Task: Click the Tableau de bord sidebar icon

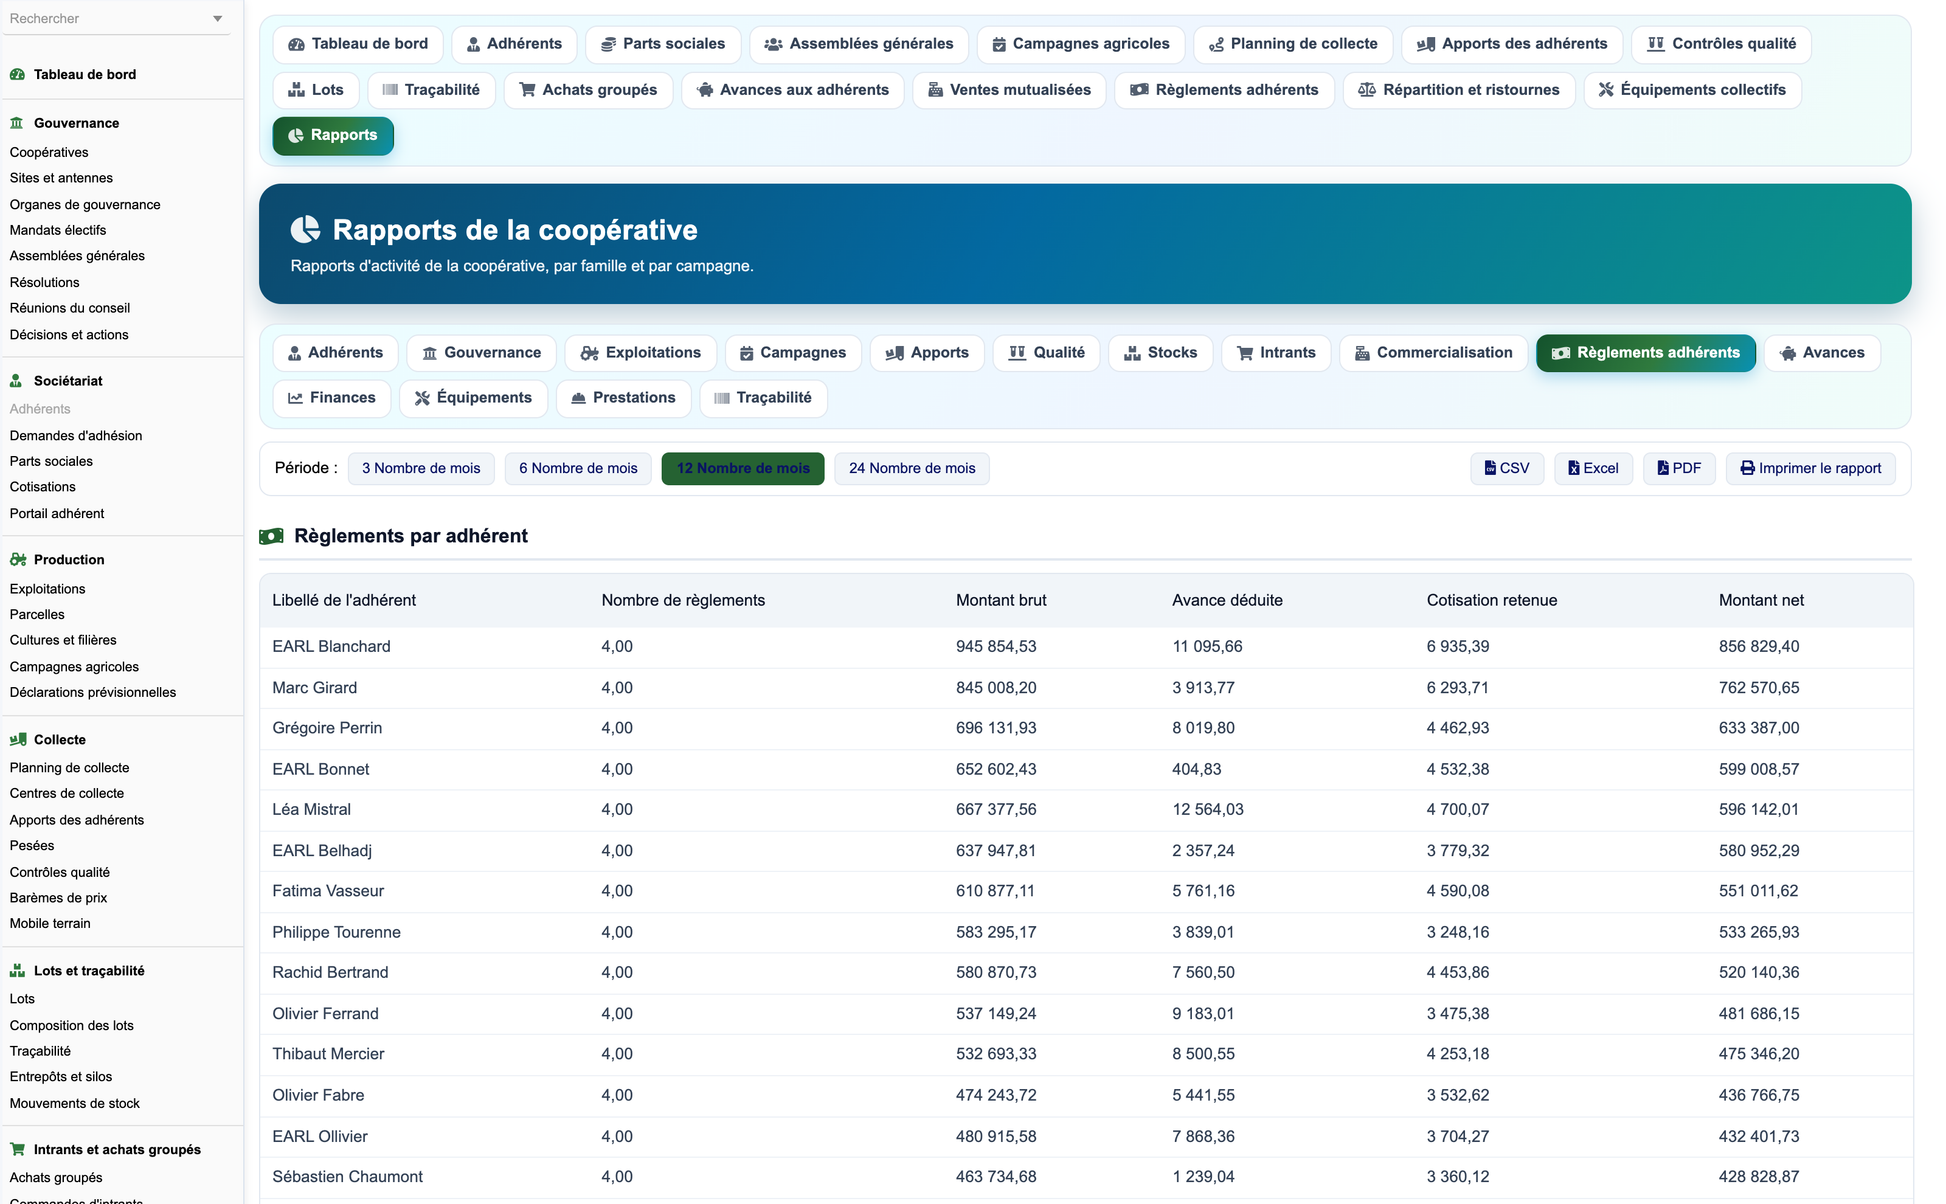Action: click(x=17, y=74)
